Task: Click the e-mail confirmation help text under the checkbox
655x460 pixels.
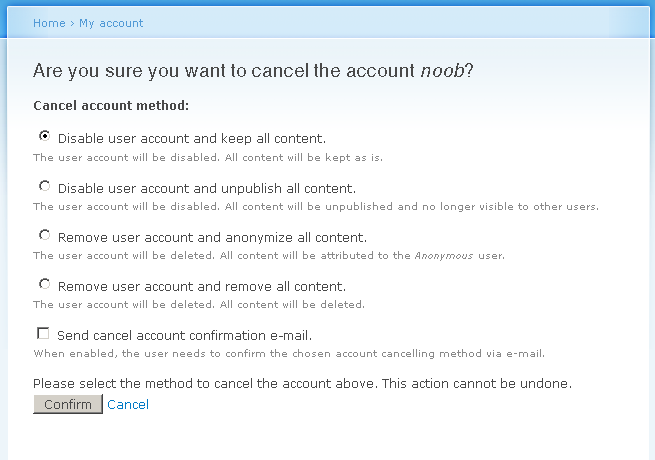Action: point(289,353)
